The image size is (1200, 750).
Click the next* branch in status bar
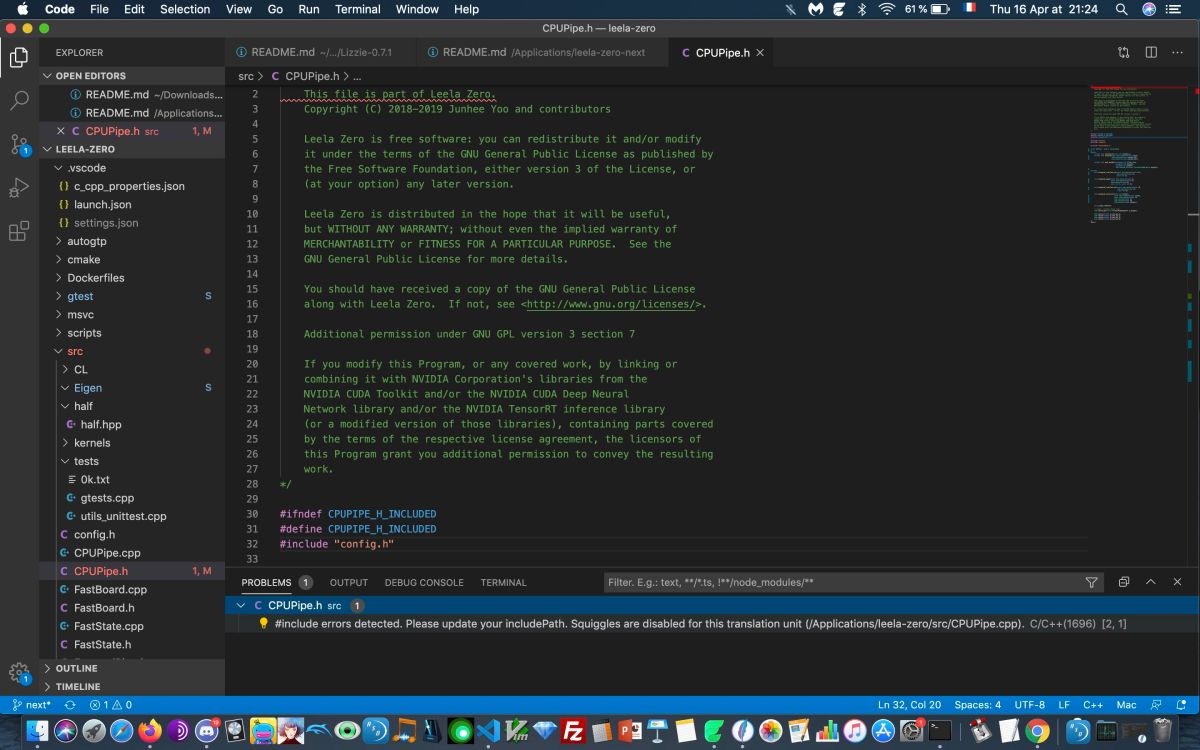click(x=32, y=705)
